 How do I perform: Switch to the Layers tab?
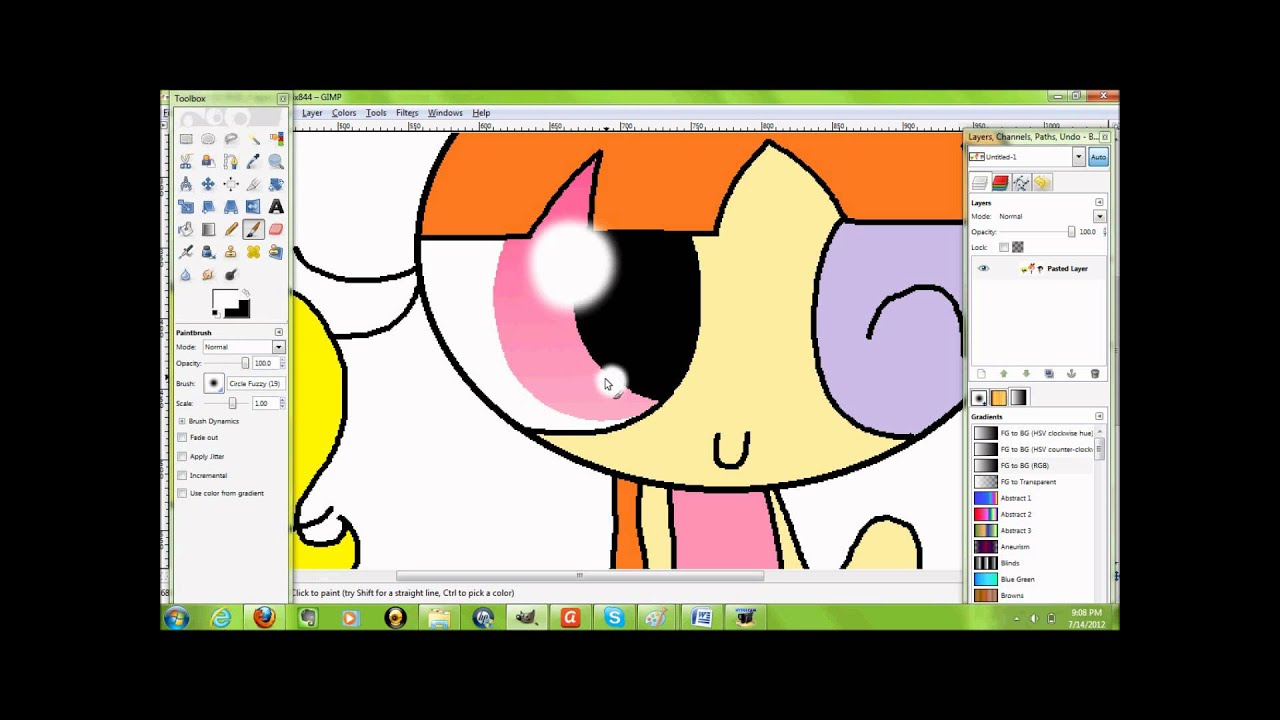click(980, 183)
